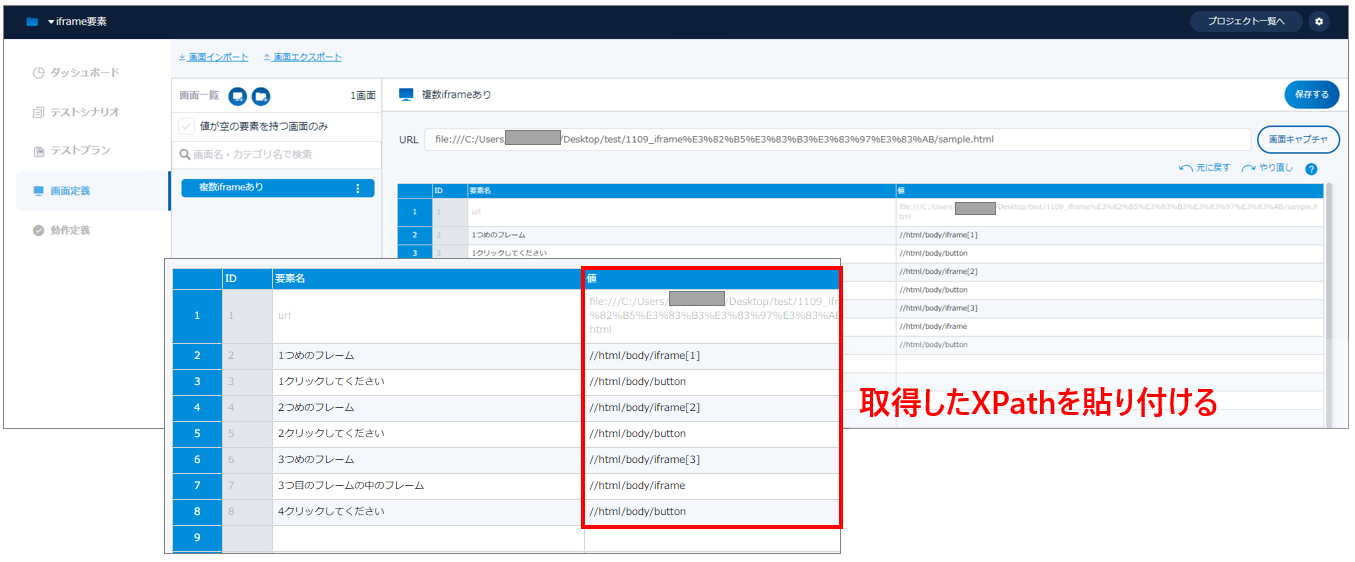Screen dimensions: 1355x562
Task: Click the blue help question mark icon
Action: [x=1311, y=169]
